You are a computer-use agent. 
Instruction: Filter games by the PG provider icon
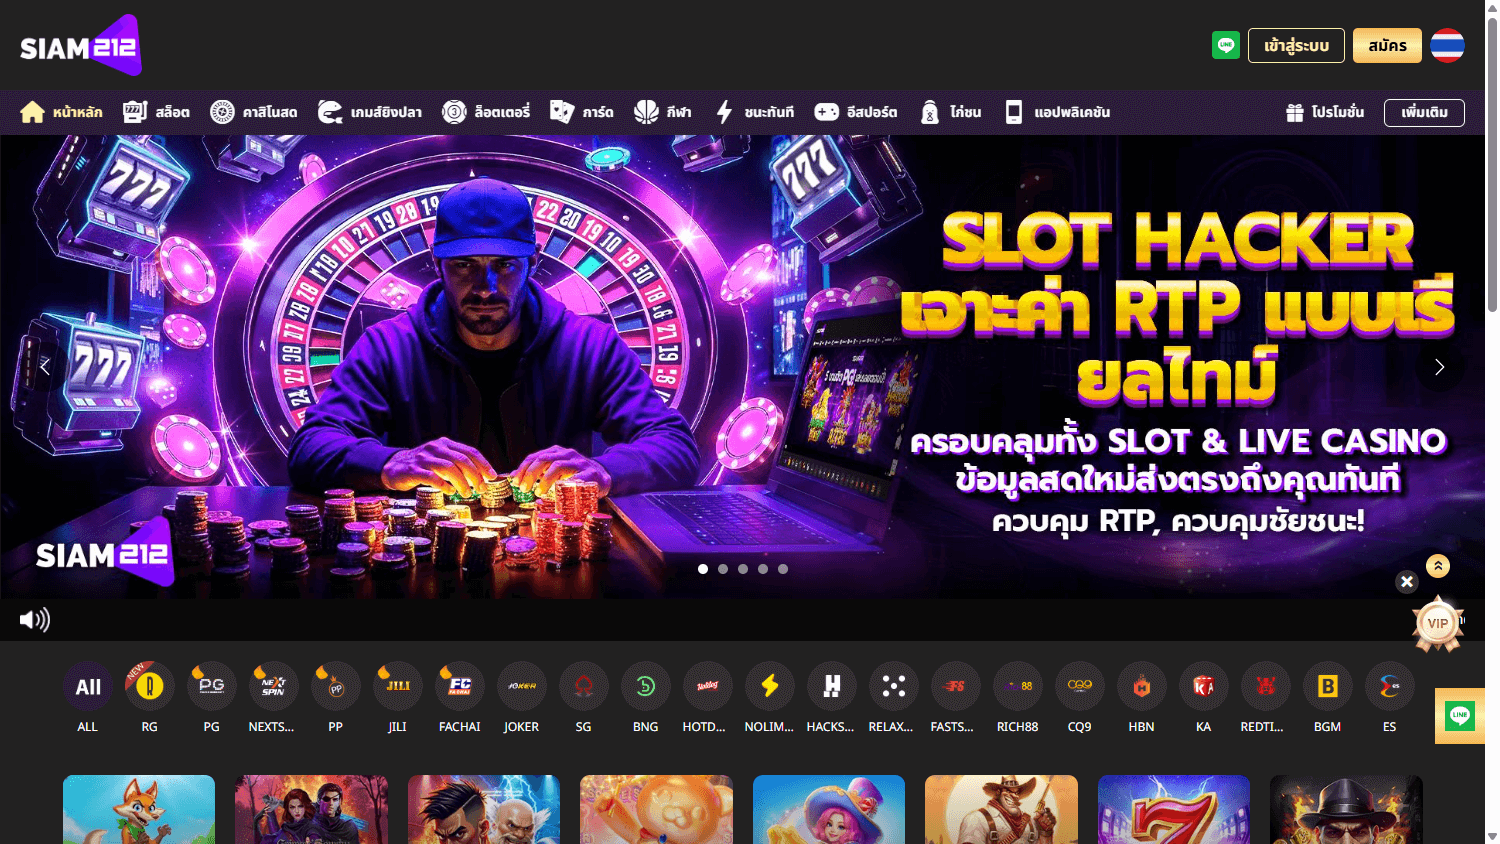click(211, 686)
